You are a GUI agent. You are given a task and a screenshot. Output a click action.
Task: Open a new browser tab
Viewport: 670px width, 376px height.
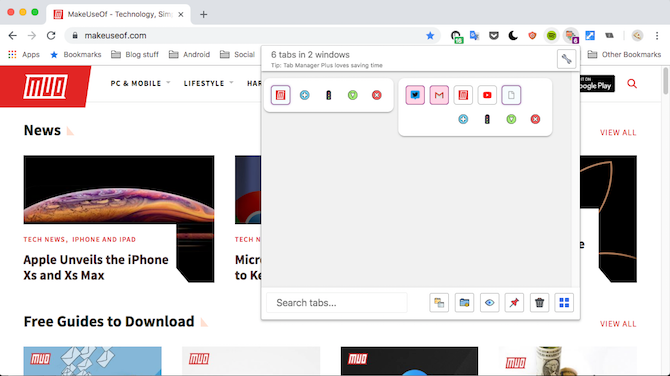203,15
